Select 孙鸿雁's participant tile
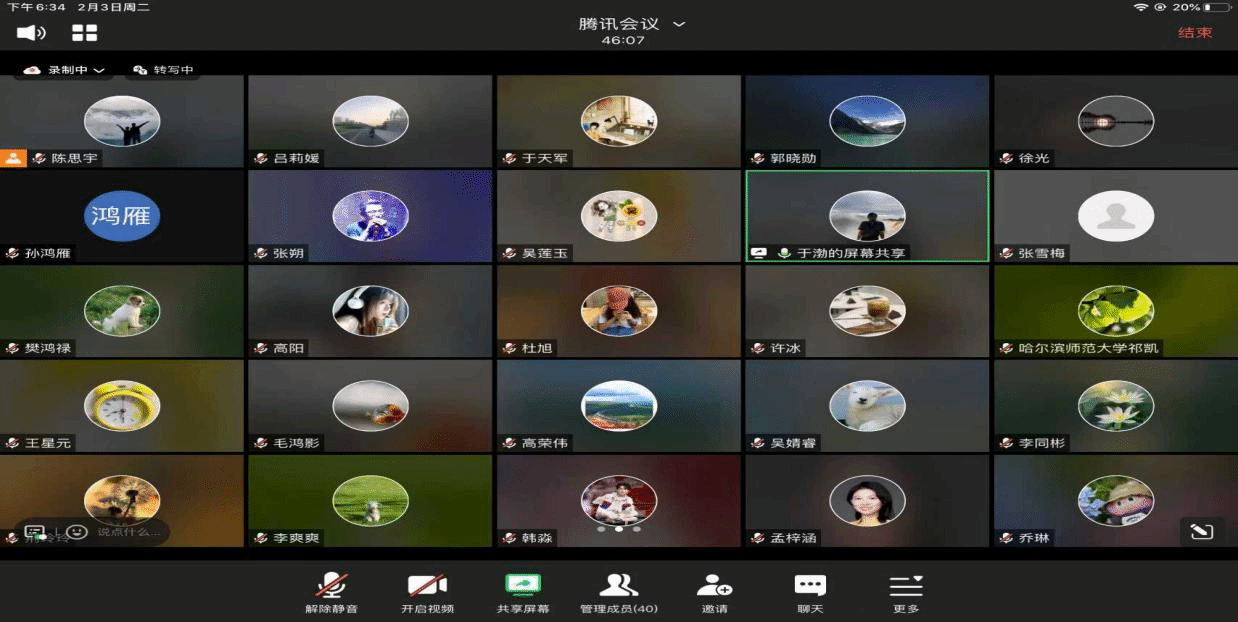The height and width of the screenshot is (622, 1238). click(x=121, y=216)
